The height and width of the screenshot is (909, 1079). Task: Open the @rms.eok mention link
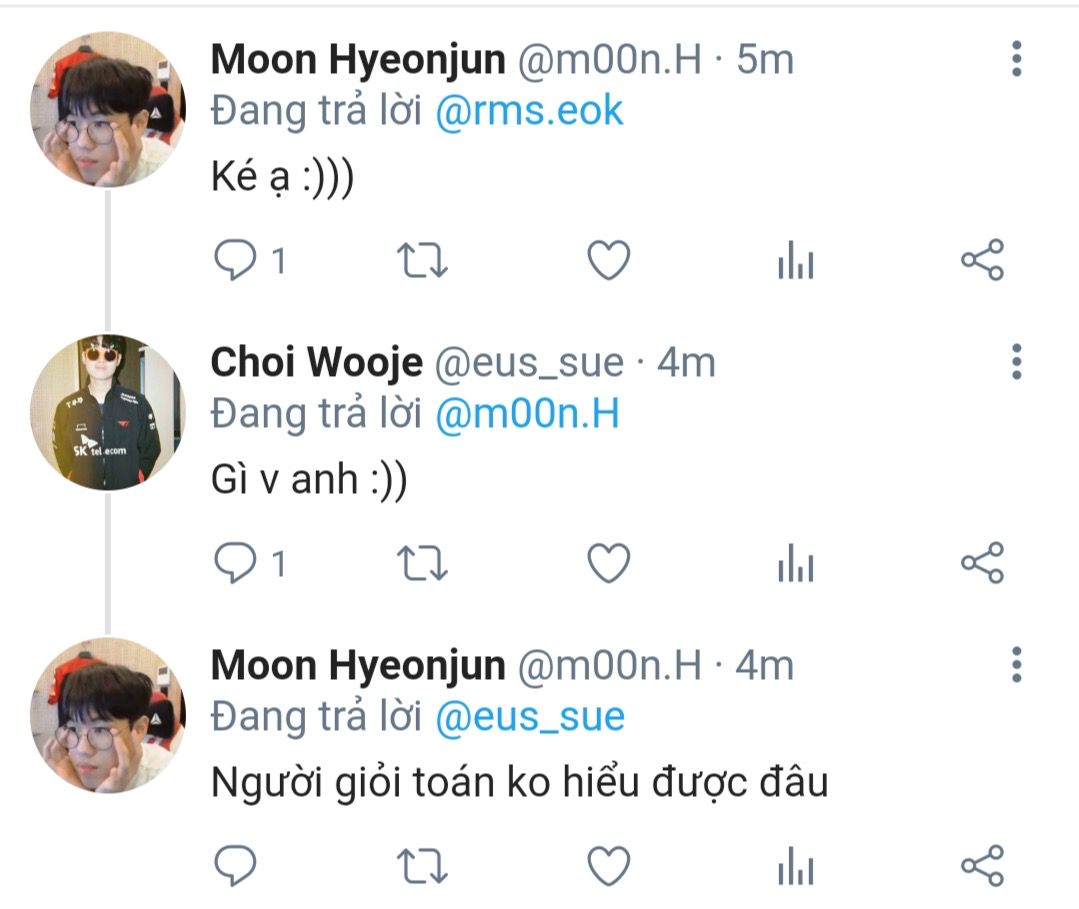[x=529, y=111]
